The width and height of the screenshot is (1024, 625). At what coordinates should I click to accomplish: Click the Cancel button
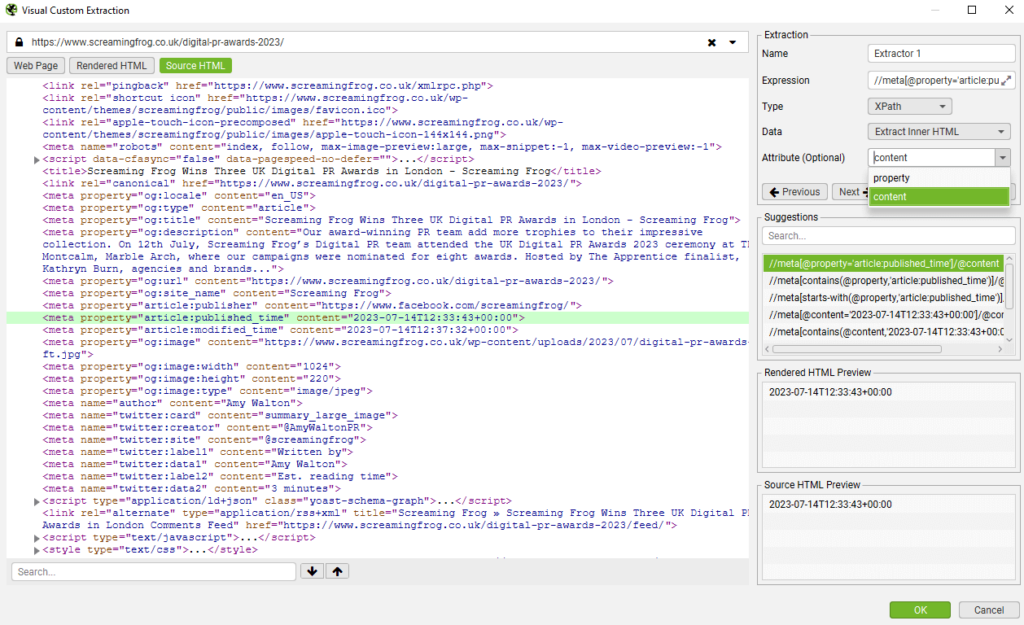[988, 610]
